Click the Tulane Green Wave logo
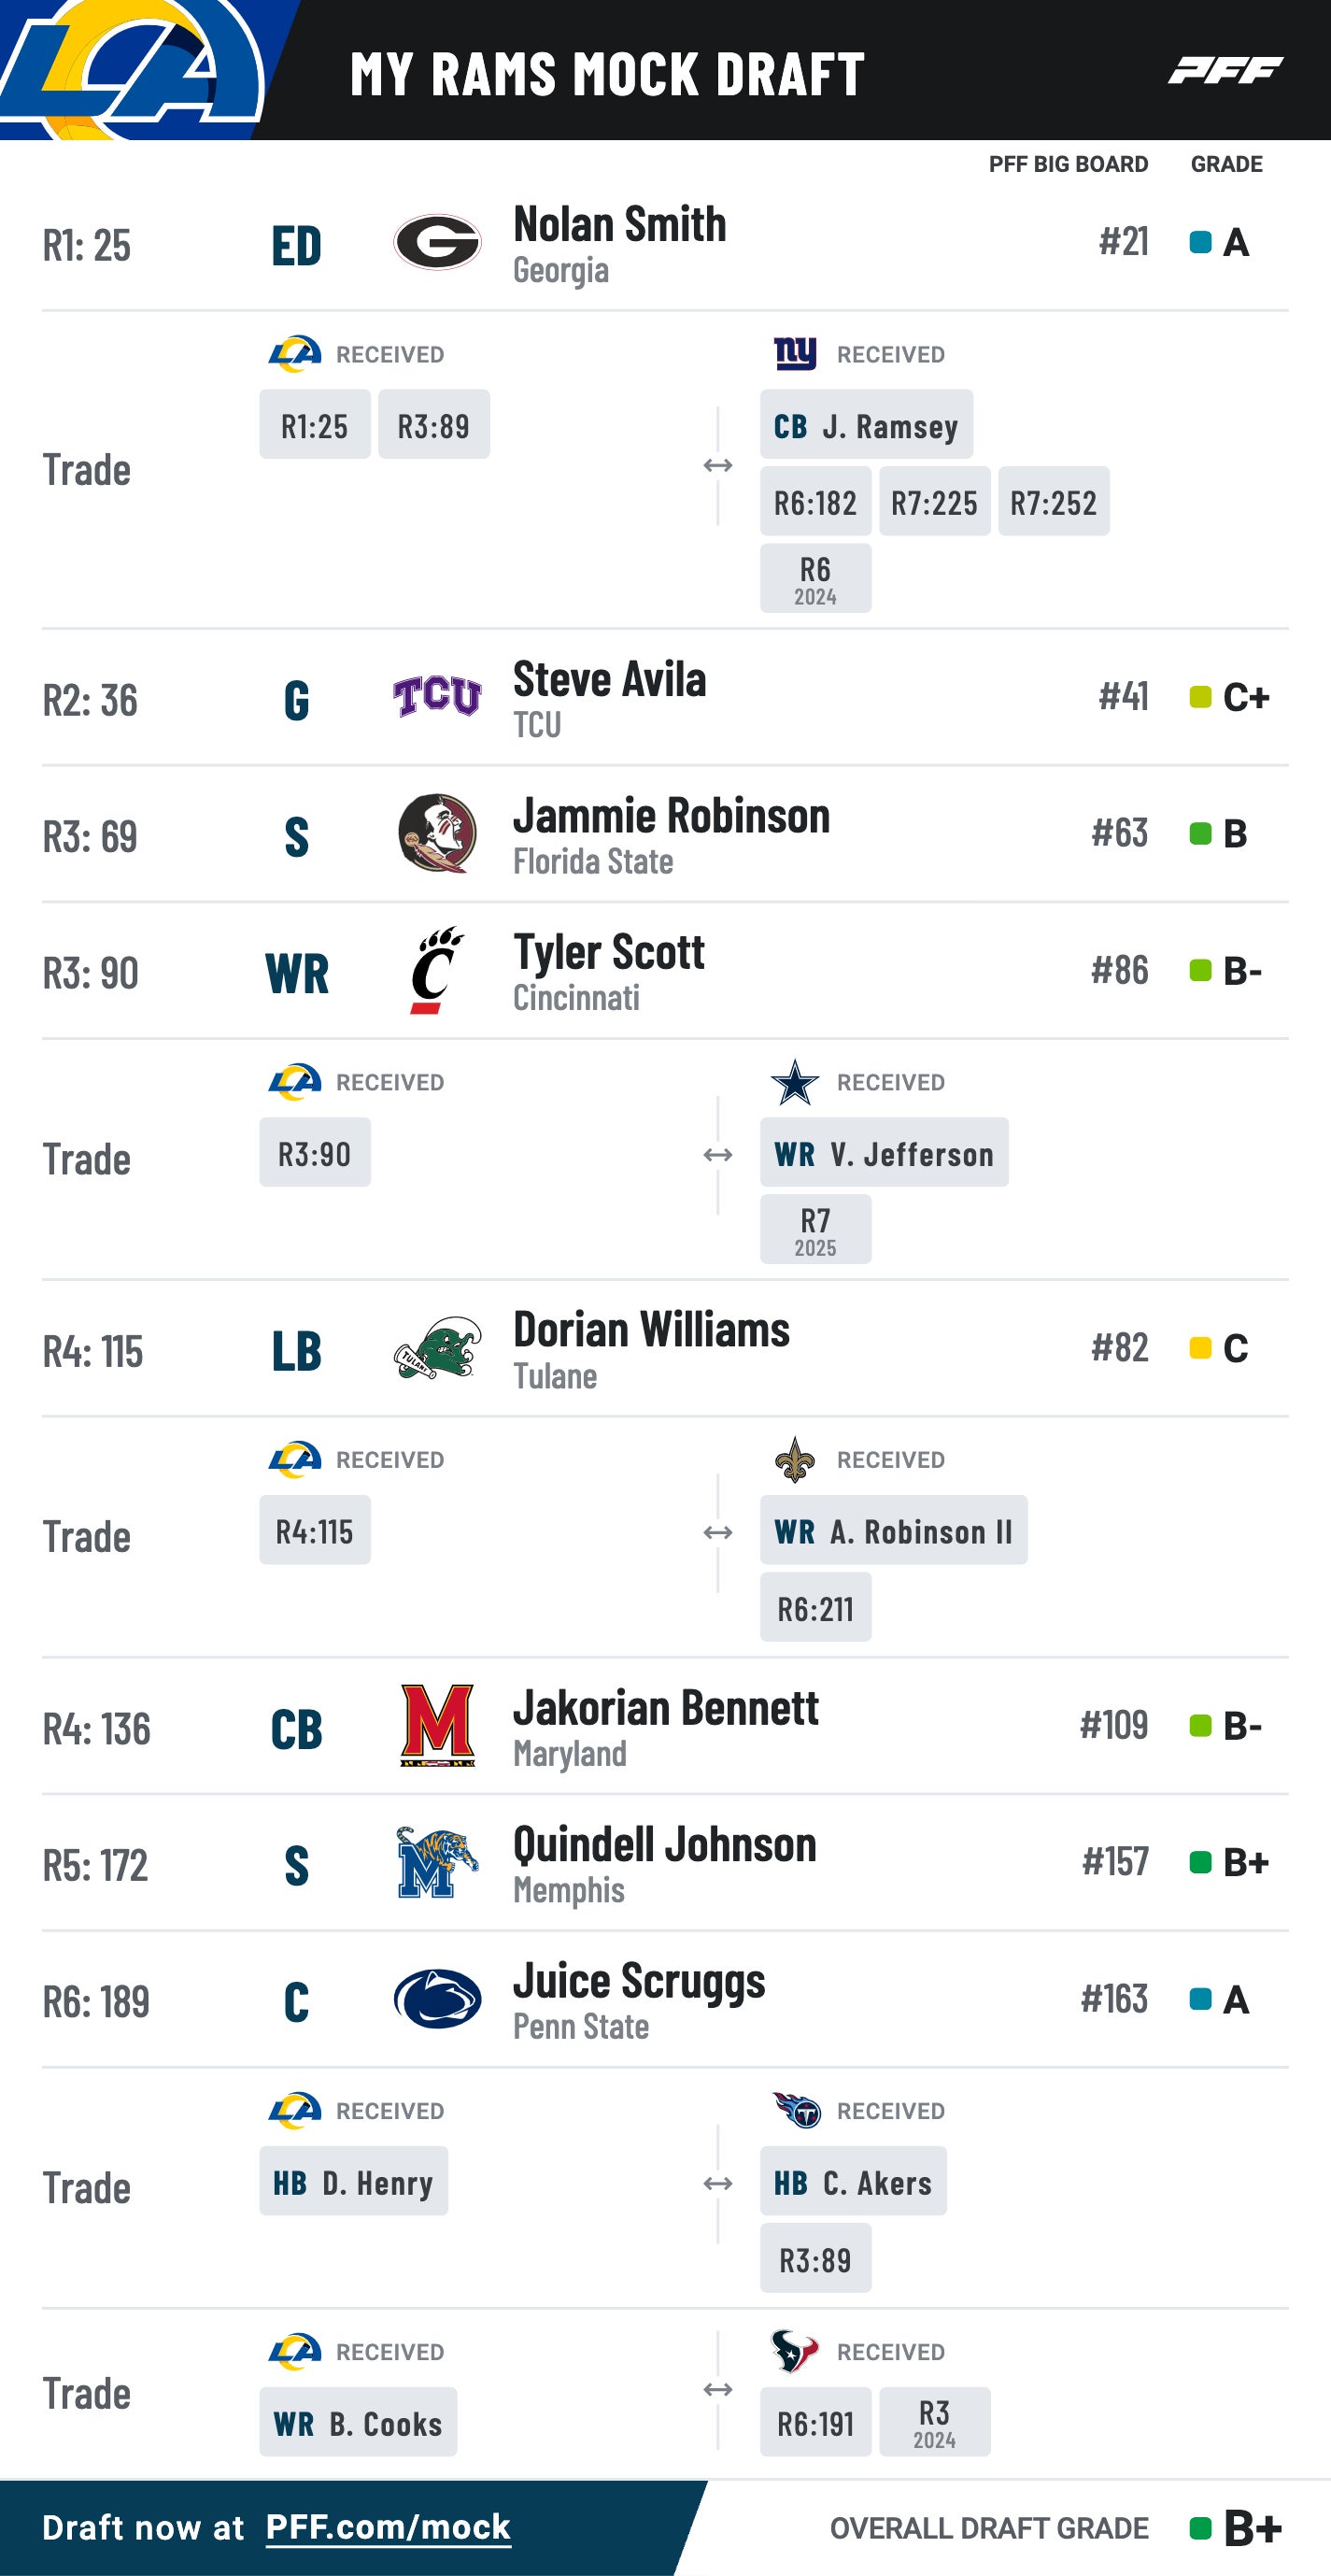This screenshot has width=1331, height=2576. point(437,1348)
